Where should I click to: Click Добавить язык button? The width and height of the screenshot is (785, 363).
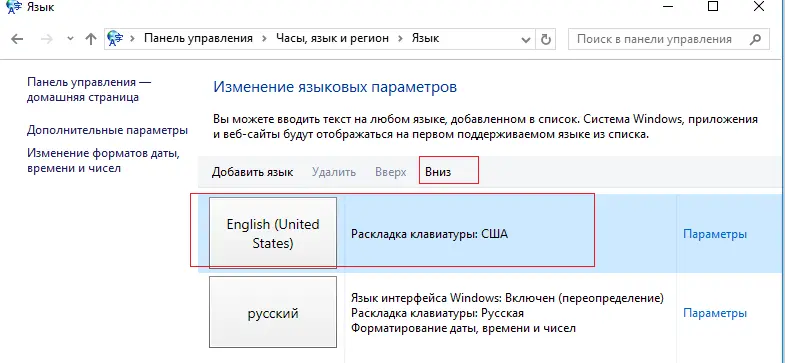coord(252,172)
